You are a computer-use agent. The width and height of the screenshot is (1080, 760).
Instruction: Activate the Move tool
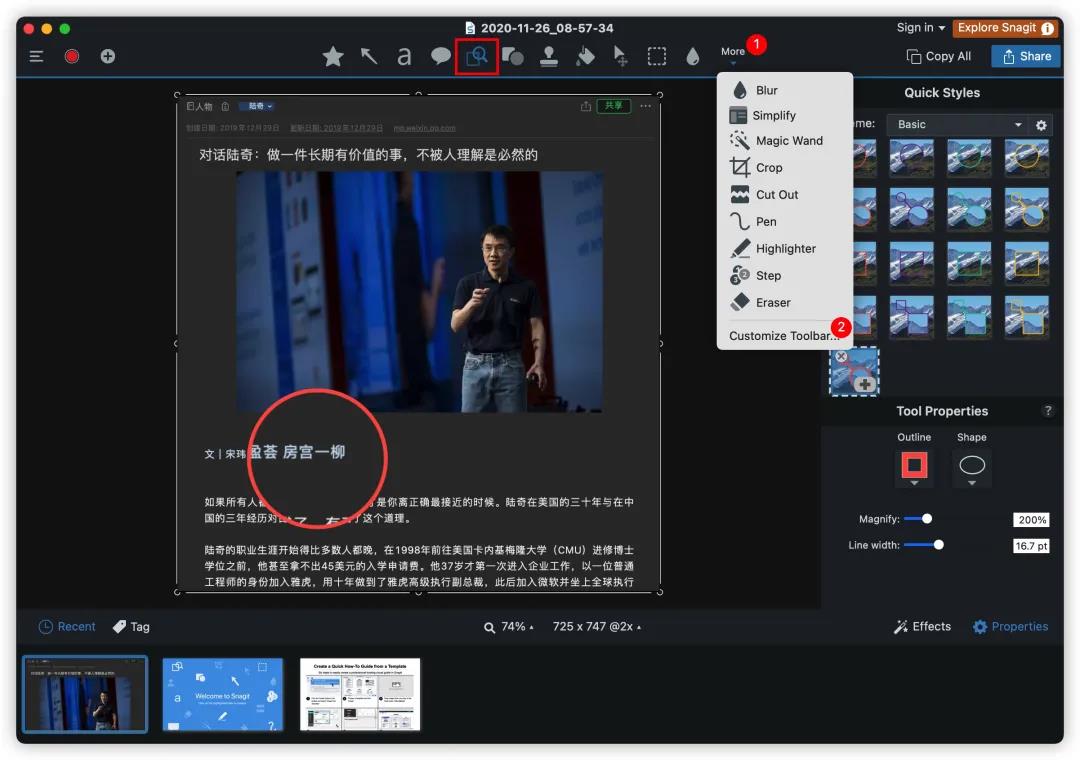click(x=620, y=57)
